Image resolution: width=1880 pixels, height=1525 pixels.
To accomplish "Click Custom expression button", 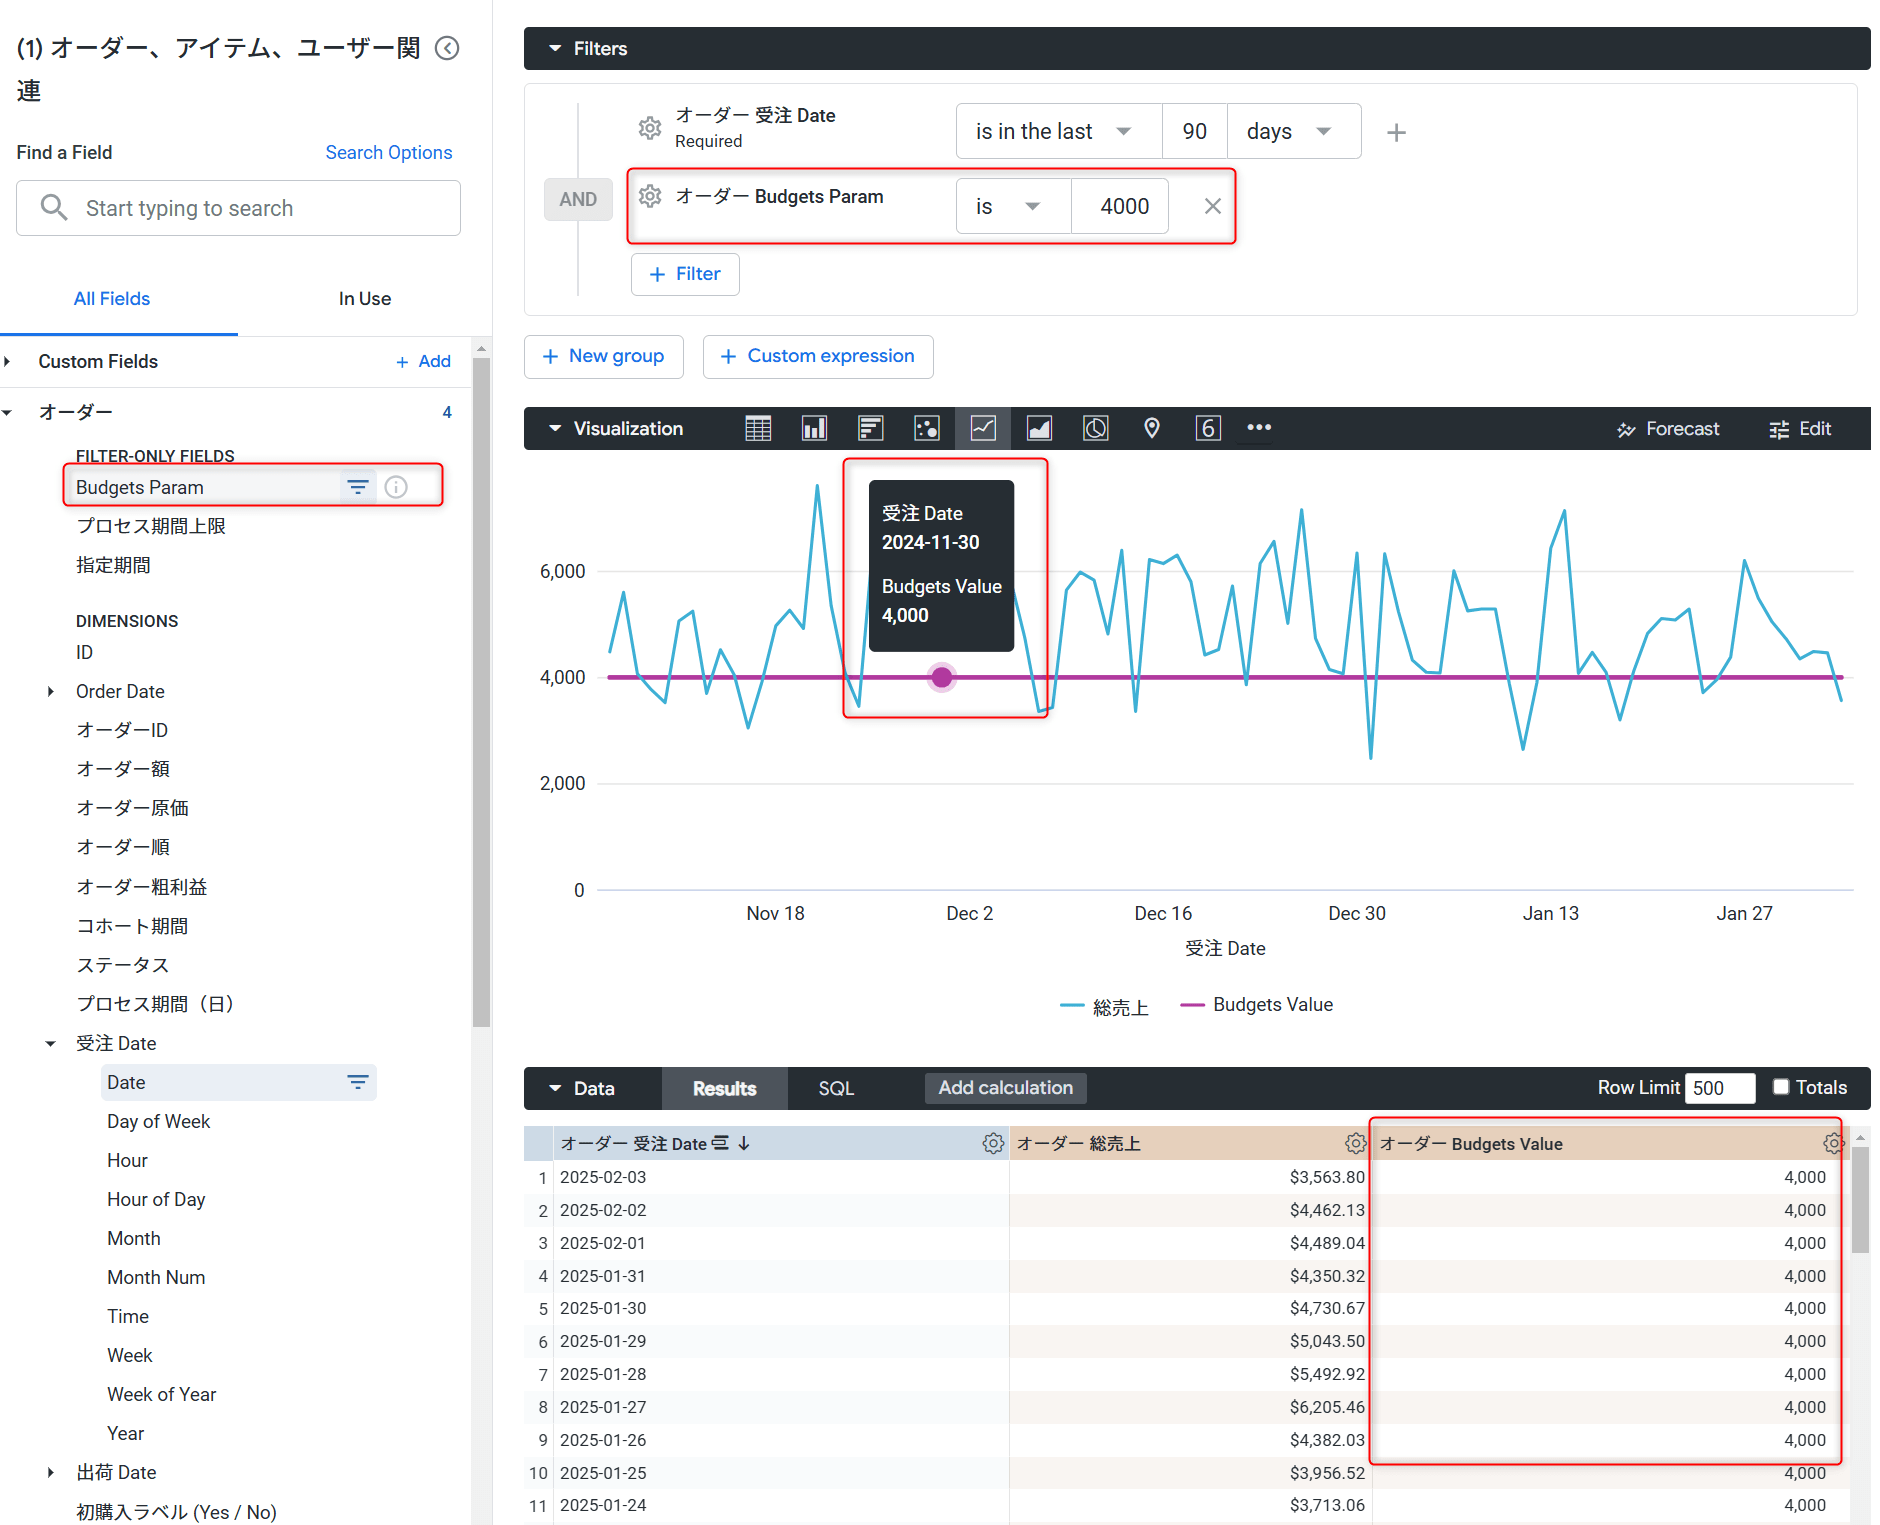I will click(818, 356).
